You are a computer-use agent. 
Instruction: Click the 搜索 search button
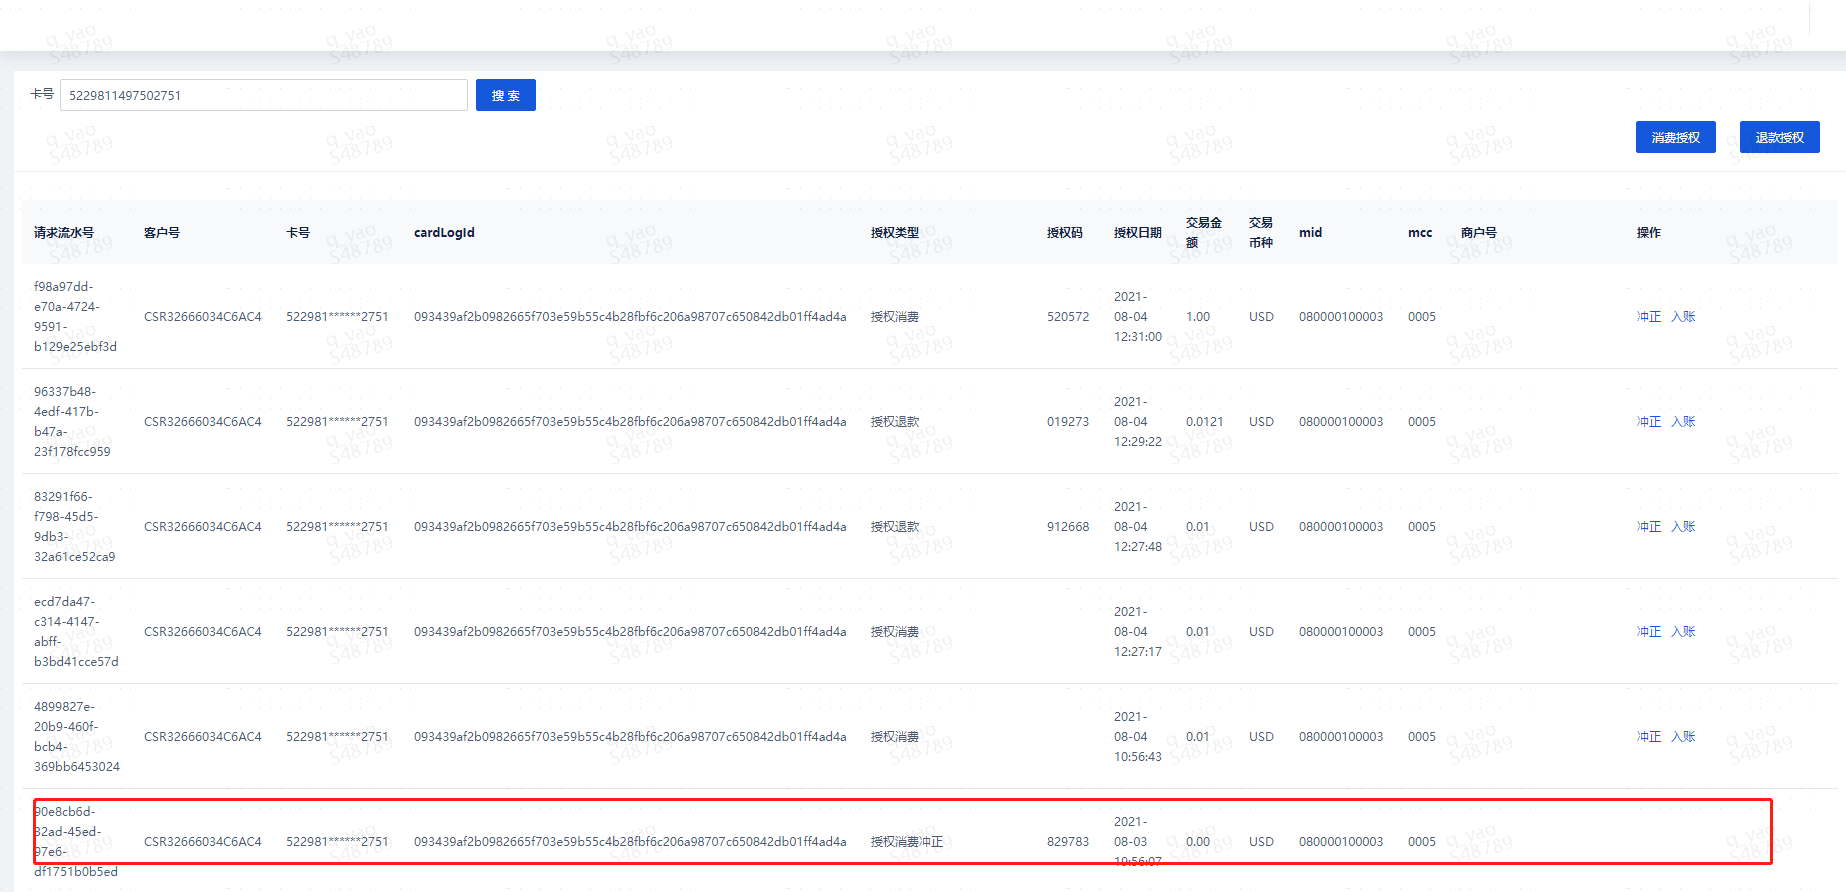click(x=505, y=95)
